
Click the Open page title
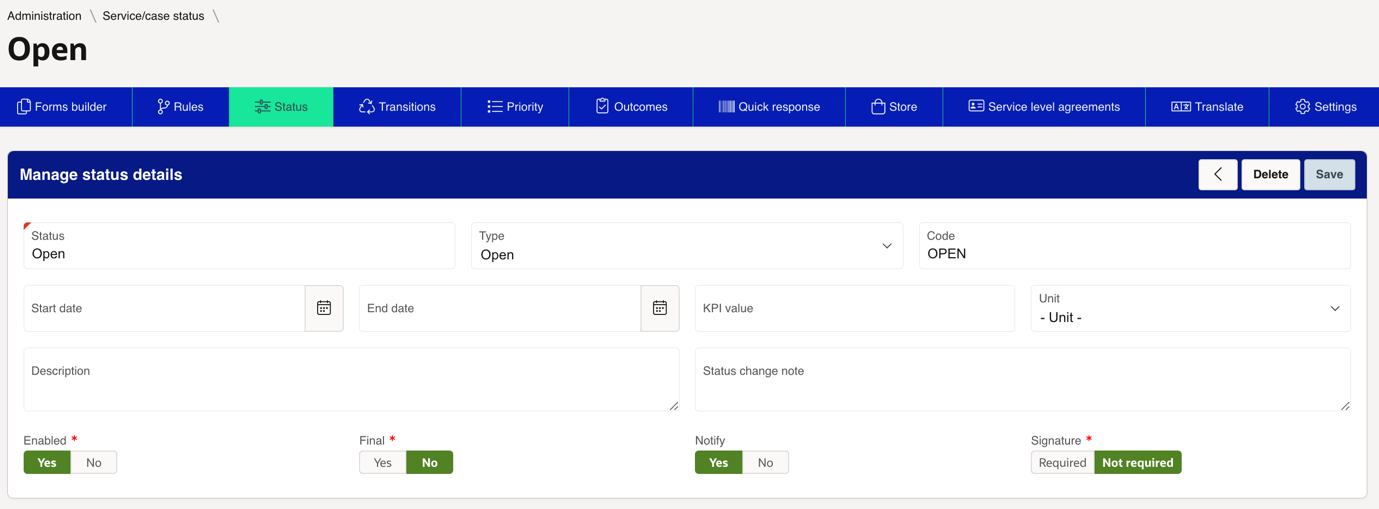pos(47,49)
